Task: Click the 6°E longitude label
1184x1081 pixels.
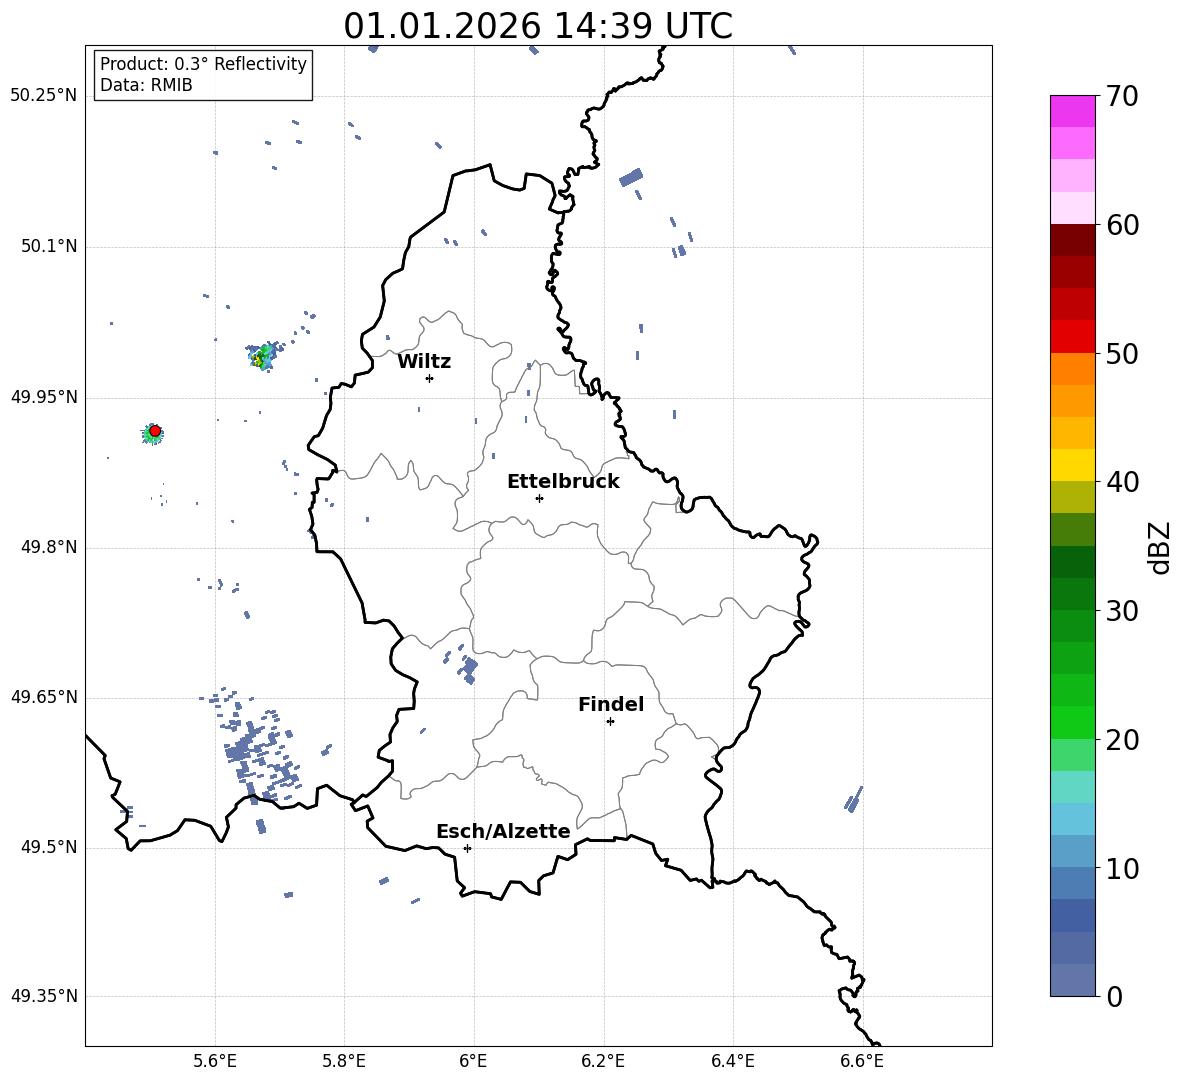Action: (473, 1061)
